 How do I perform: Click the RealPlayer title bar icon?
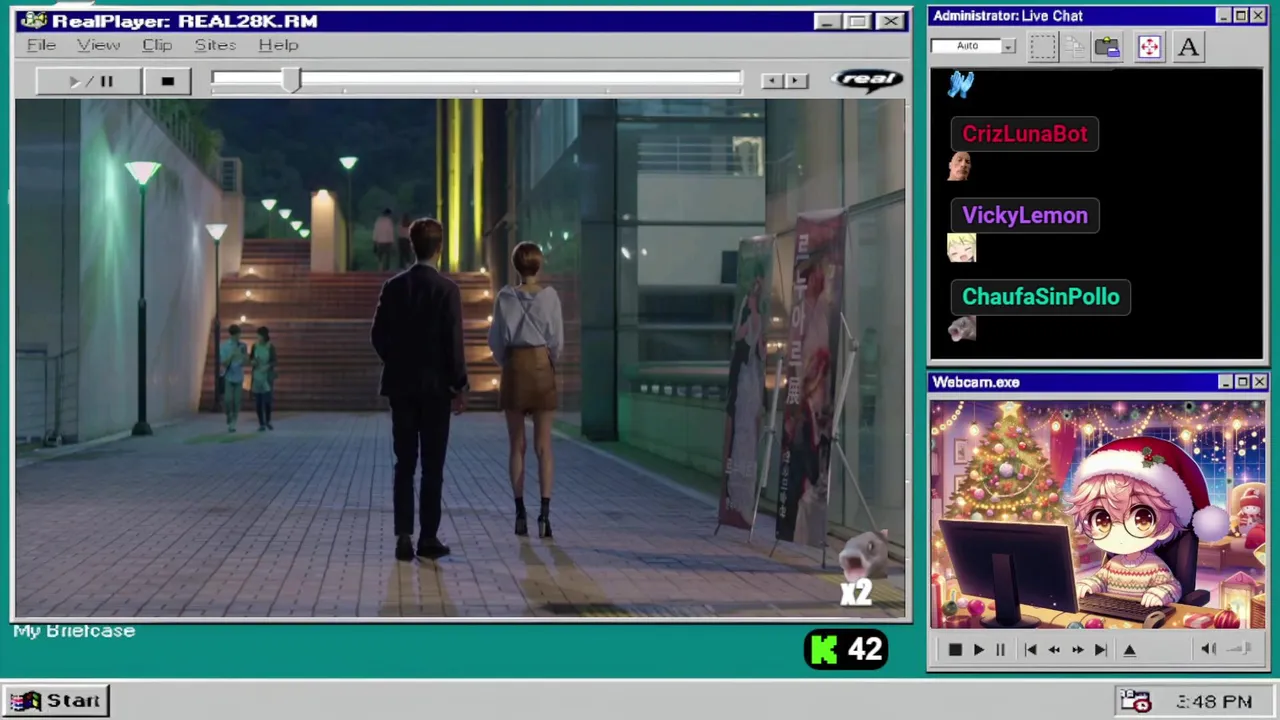33,21
